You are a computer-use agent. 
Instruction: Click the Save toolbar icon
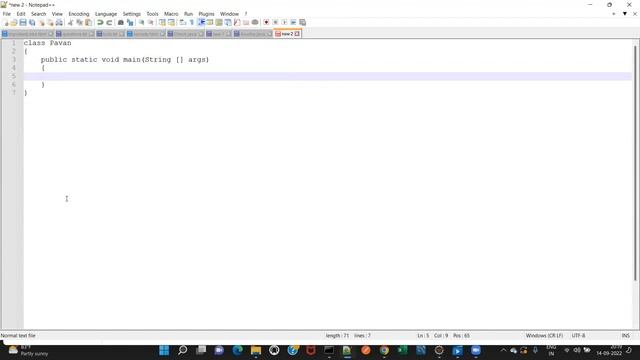[23, 22]
